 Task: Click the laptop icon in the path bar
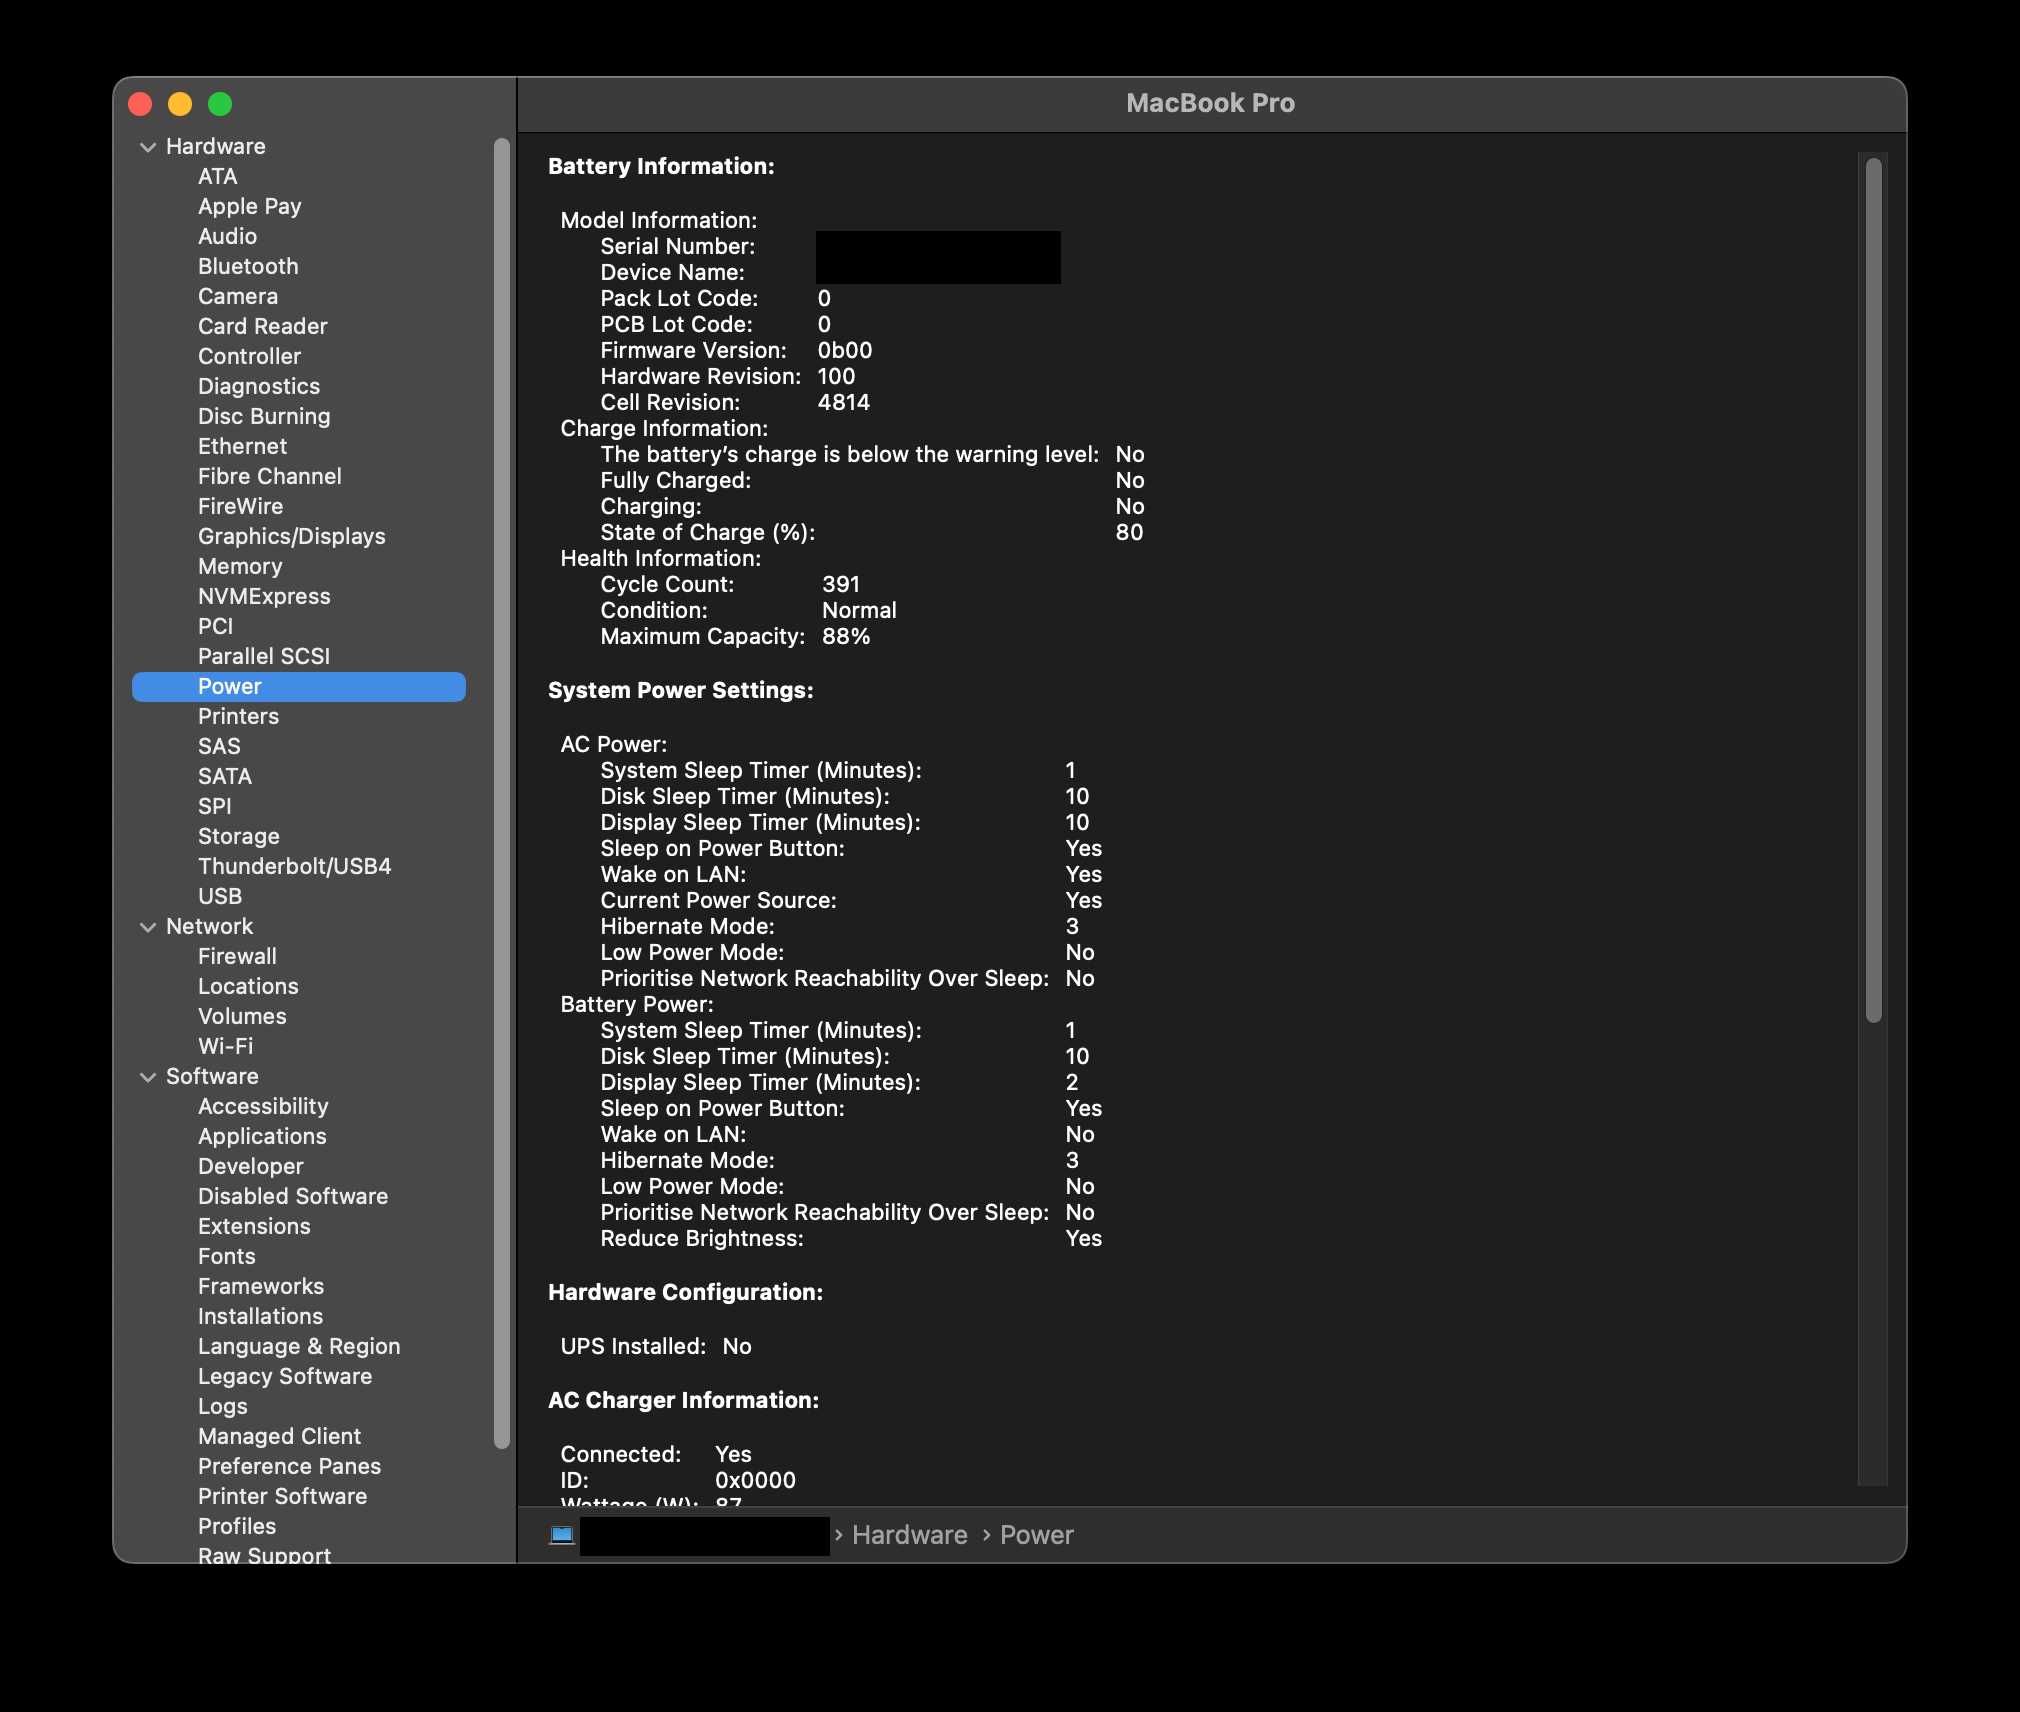pos(562,1535)
